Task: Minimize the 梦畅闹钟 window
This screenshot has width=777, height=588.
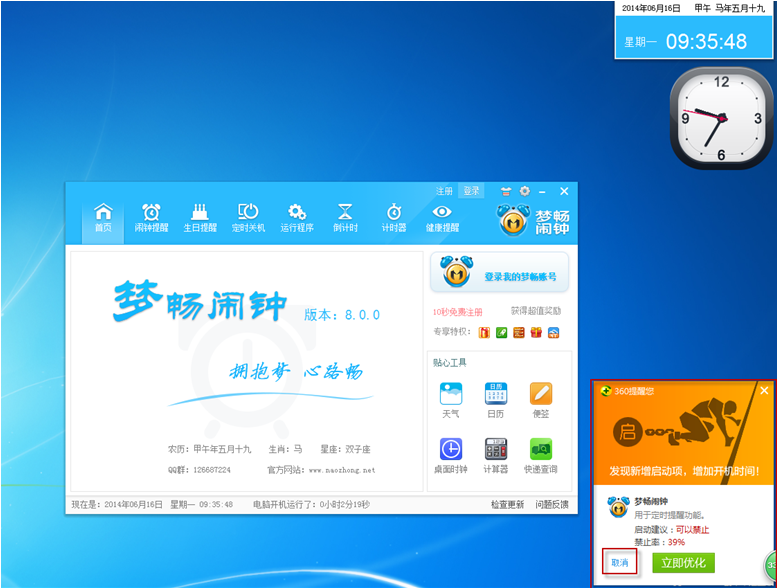Action: [542, 192]
